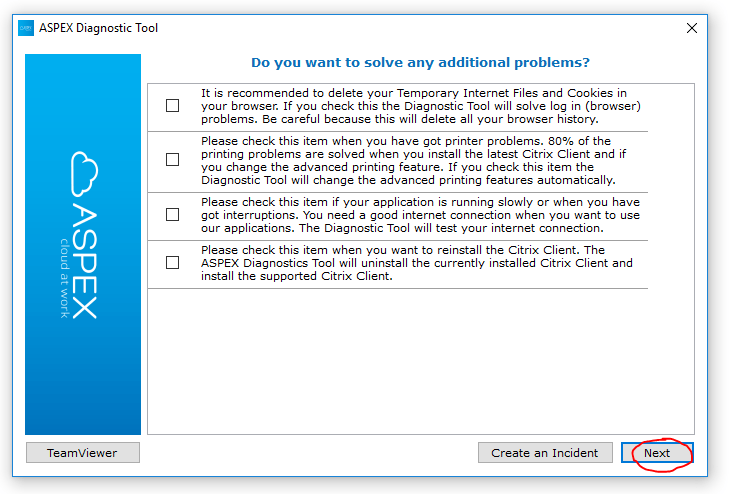
Task: Click the Citrix Client reinstall description text
Action: [417, 263]
